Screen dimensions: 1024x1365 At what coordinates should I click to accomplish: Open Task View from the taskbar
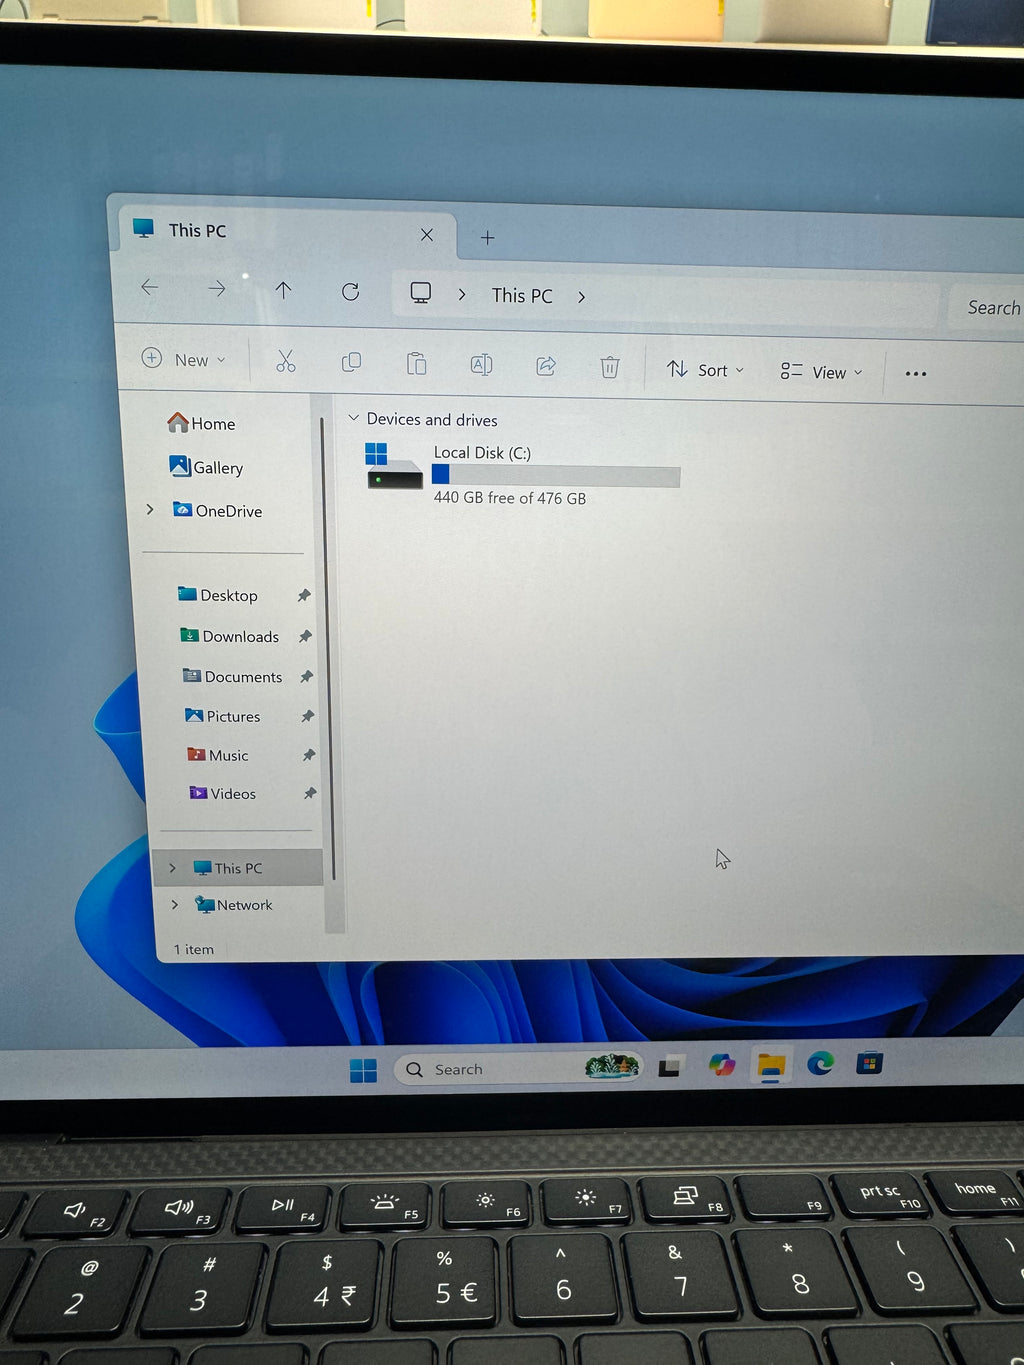click(669, 1067)
